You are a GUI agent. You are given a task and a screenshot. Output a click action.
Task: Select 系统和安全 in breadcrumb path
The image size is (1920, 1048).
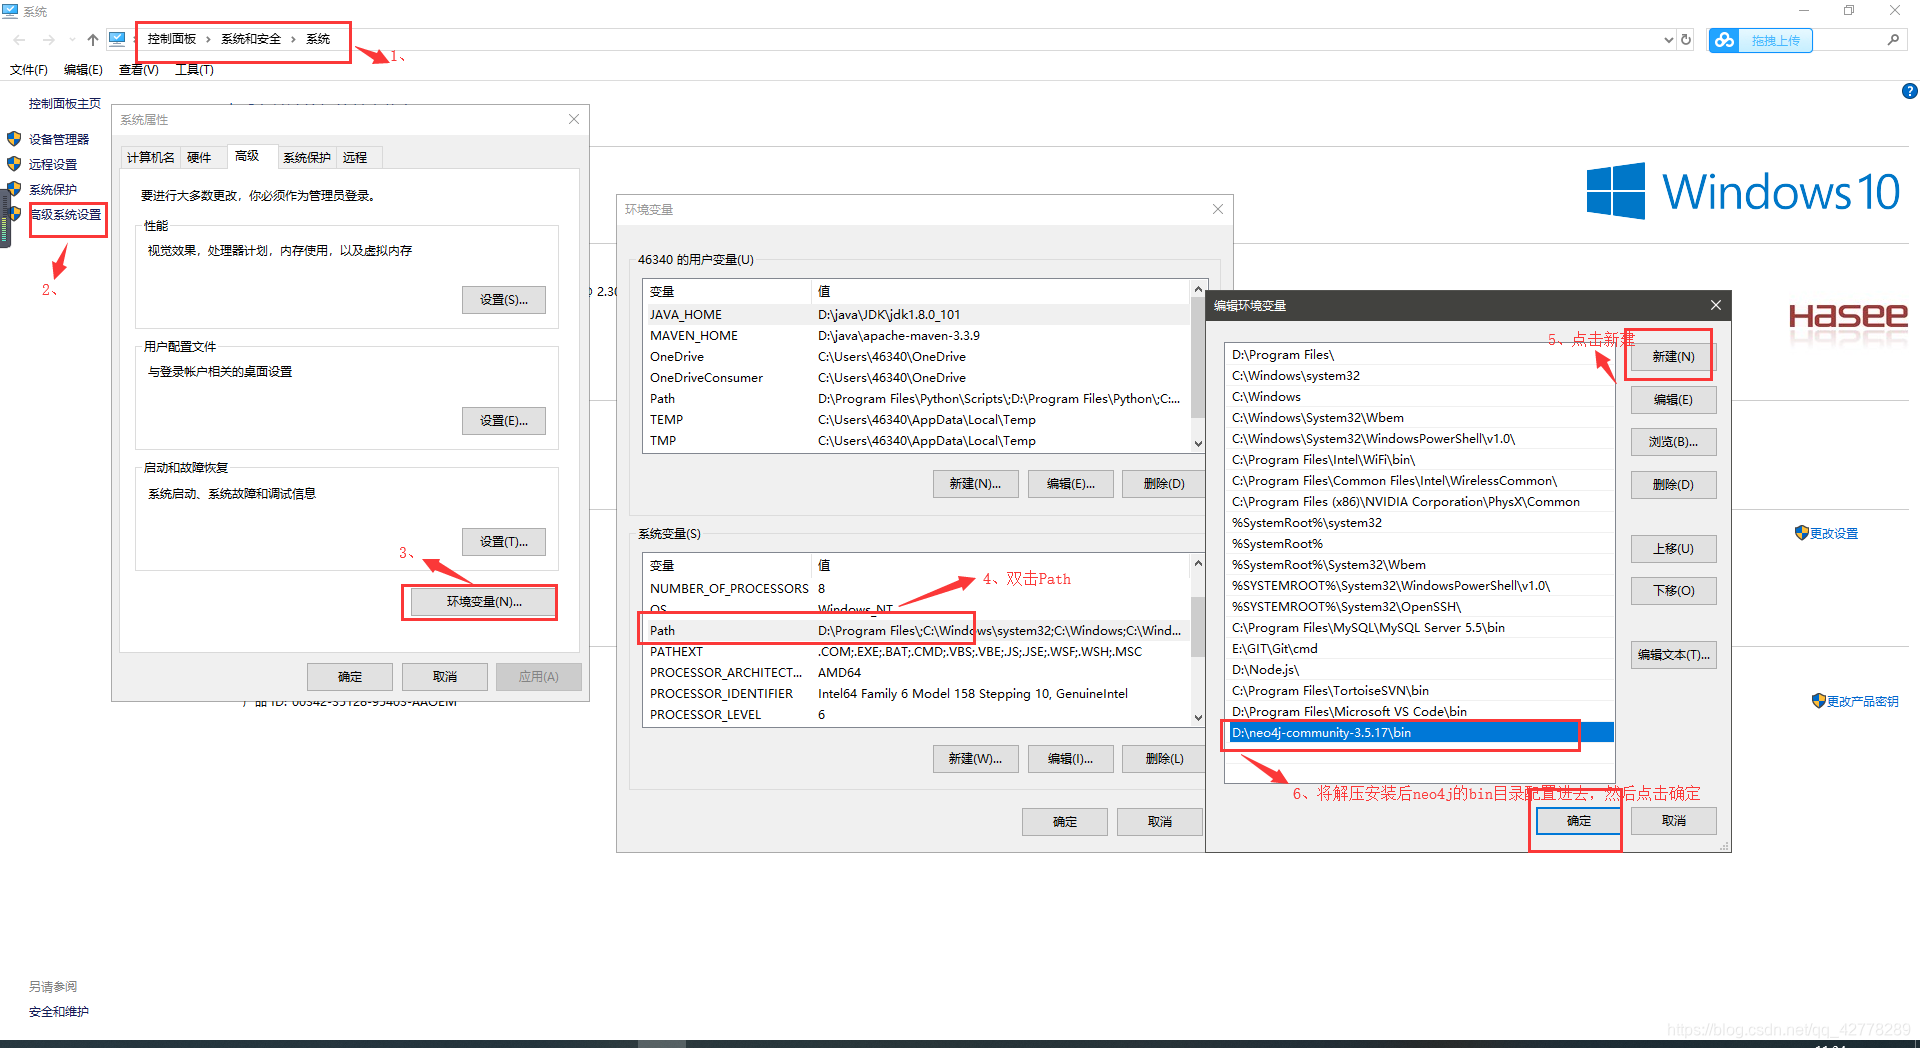[x=251, y=39]
